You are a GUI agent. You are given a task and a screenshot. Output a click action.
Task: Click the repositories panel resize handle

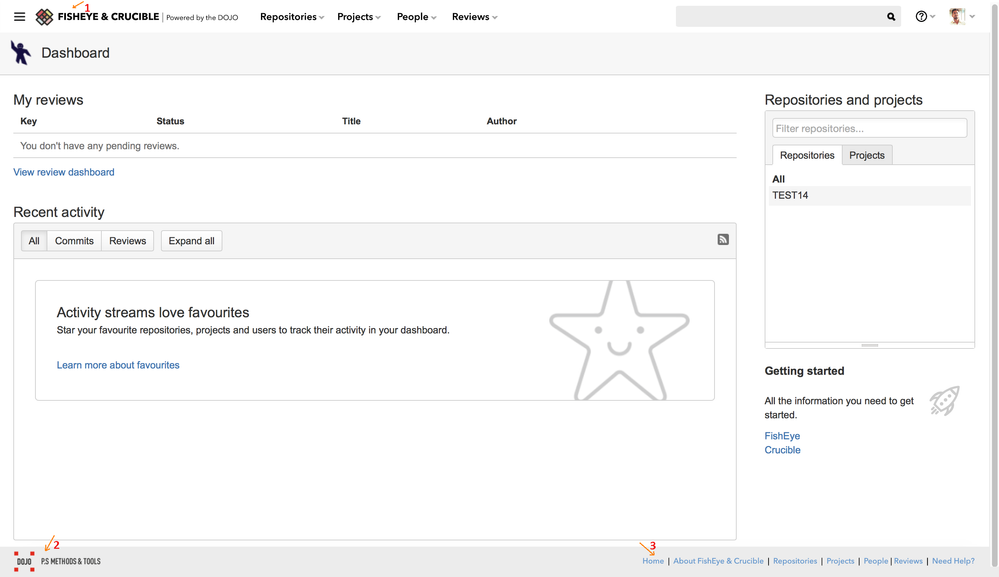[x=870, y=345]
